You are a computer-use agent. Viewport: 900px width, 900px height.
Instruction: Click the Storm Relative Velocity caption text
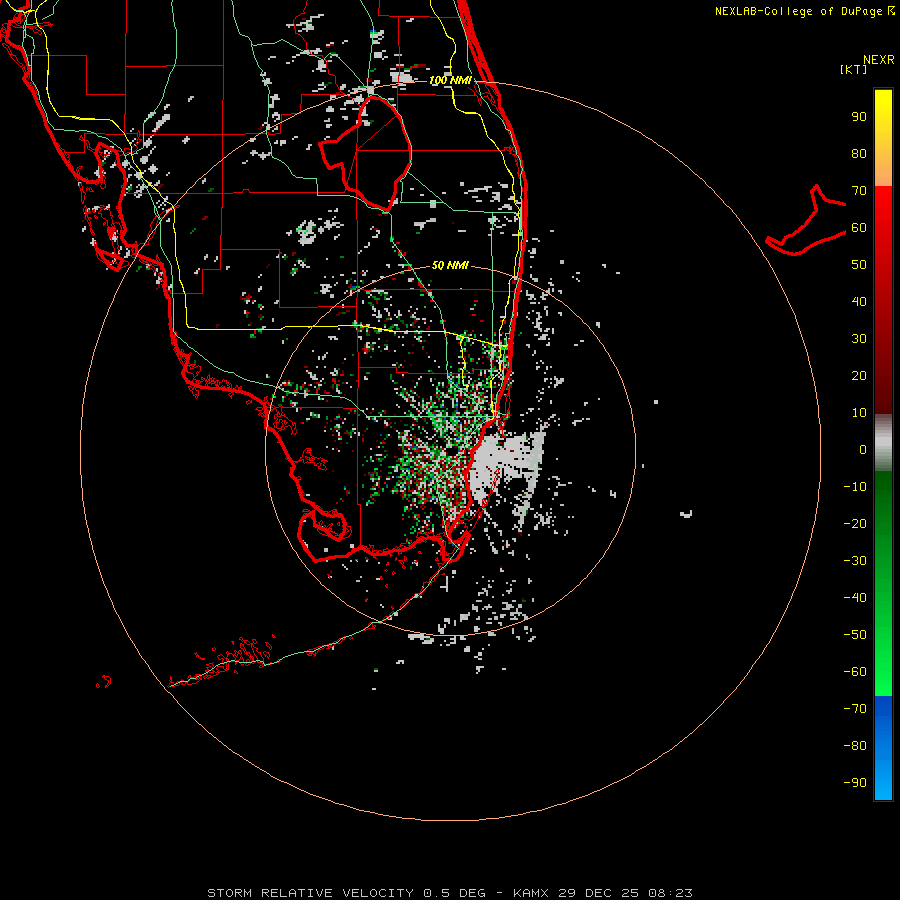[450, 893]
